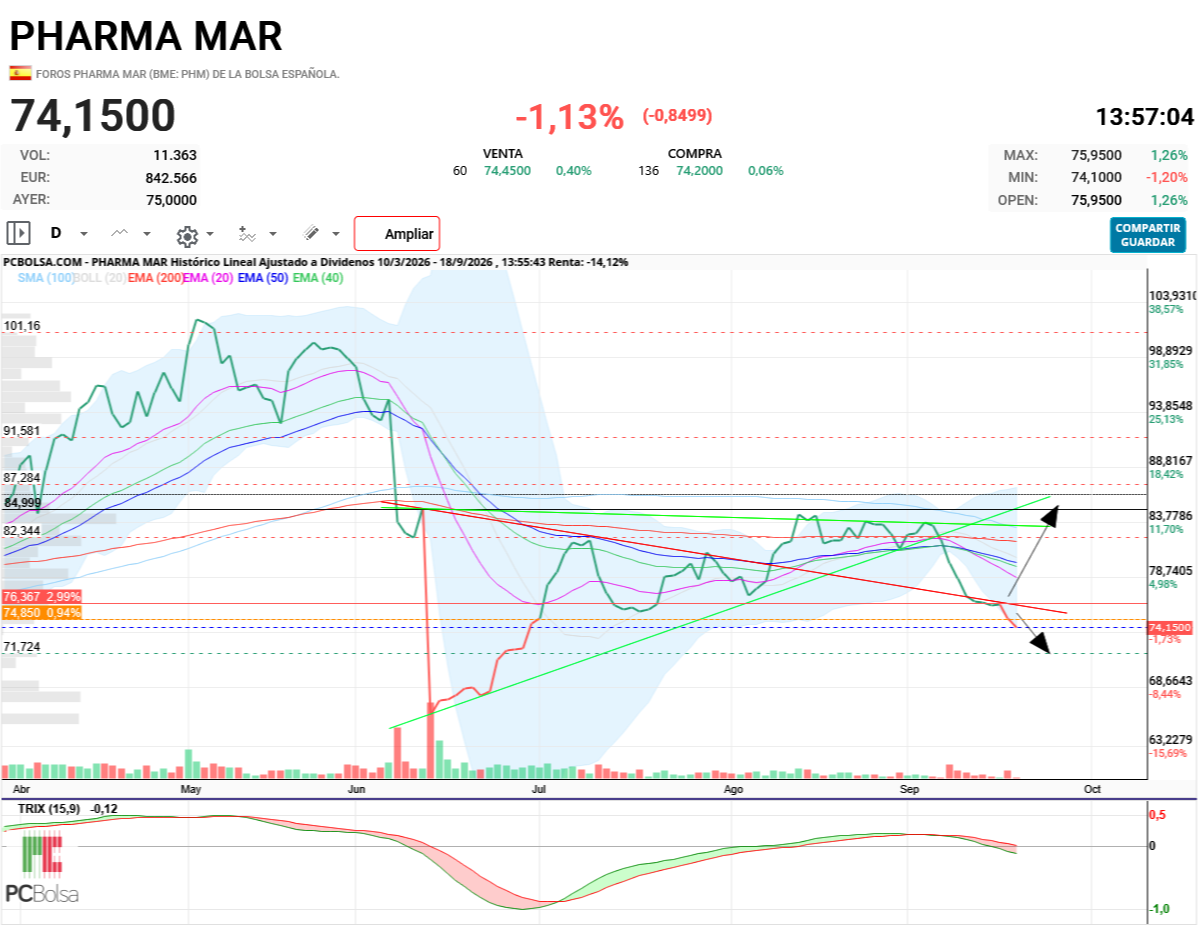Toggle the SMA (100) indicator label
Screen dimensions: 1200x925
pos(46,278)
